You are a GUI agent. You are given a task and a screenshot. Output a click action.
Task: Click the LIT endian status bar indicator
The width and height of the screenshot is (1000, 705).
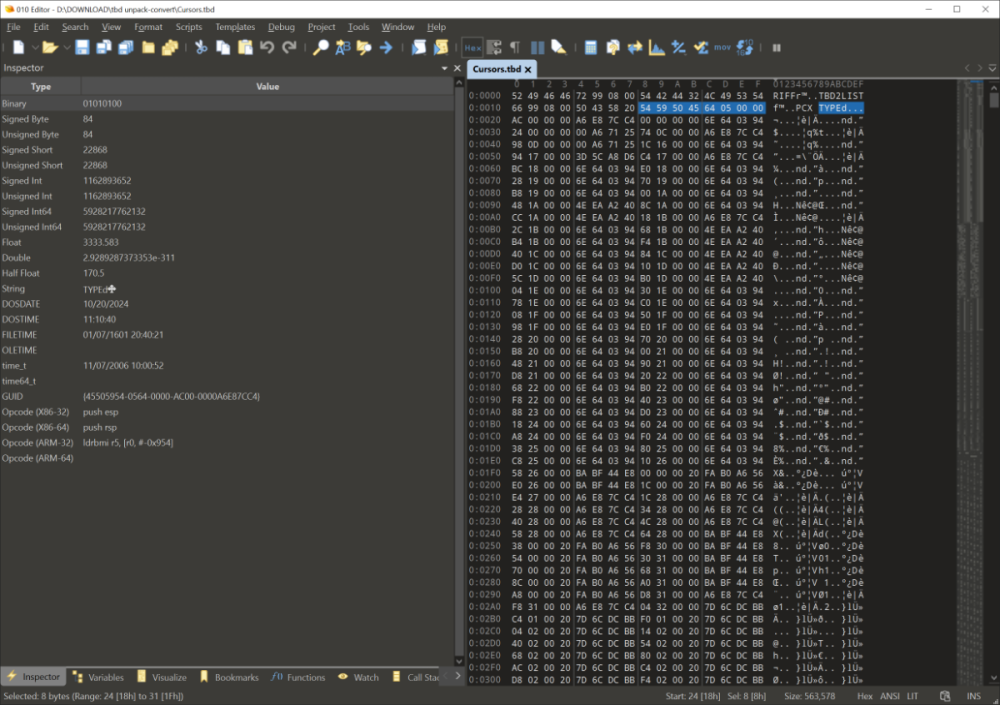tap(912, 696)
